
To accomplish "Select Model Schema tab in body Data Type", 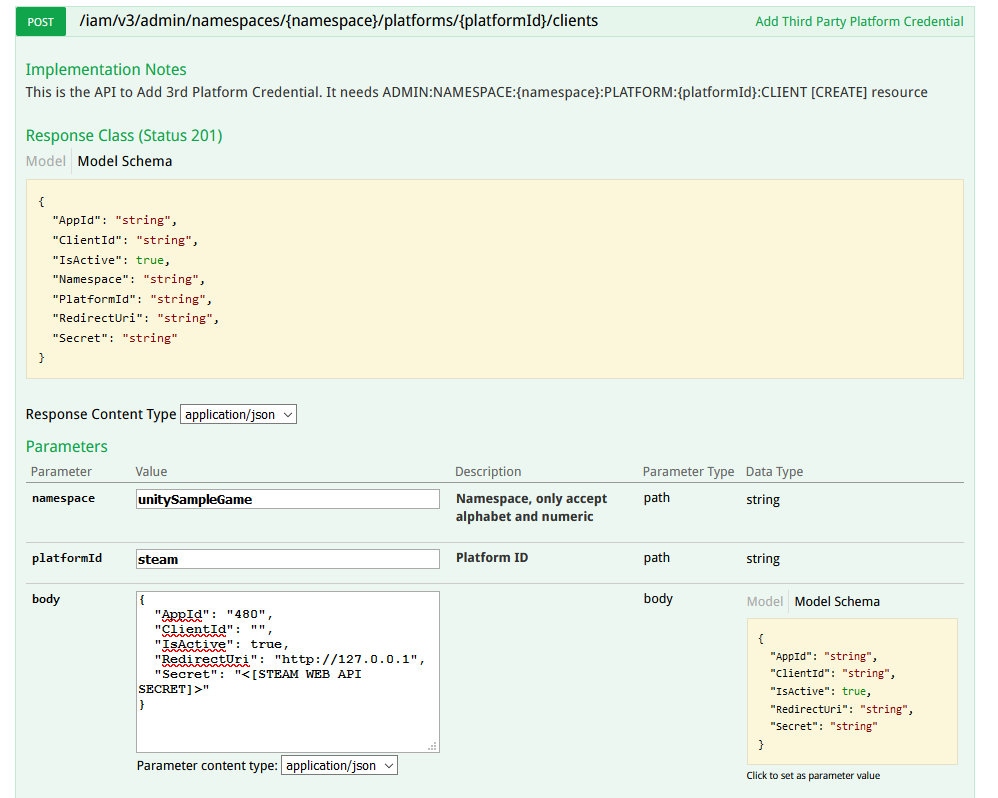I will 837,601.
